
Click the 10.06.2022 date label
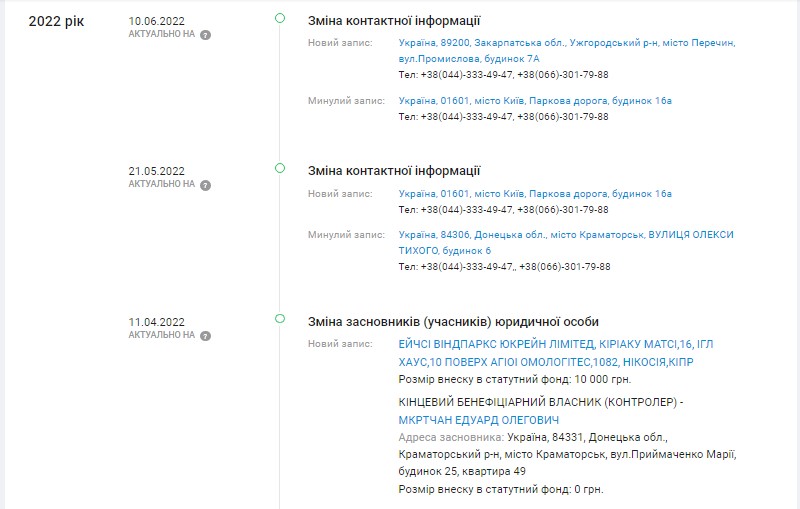(157, 21)
